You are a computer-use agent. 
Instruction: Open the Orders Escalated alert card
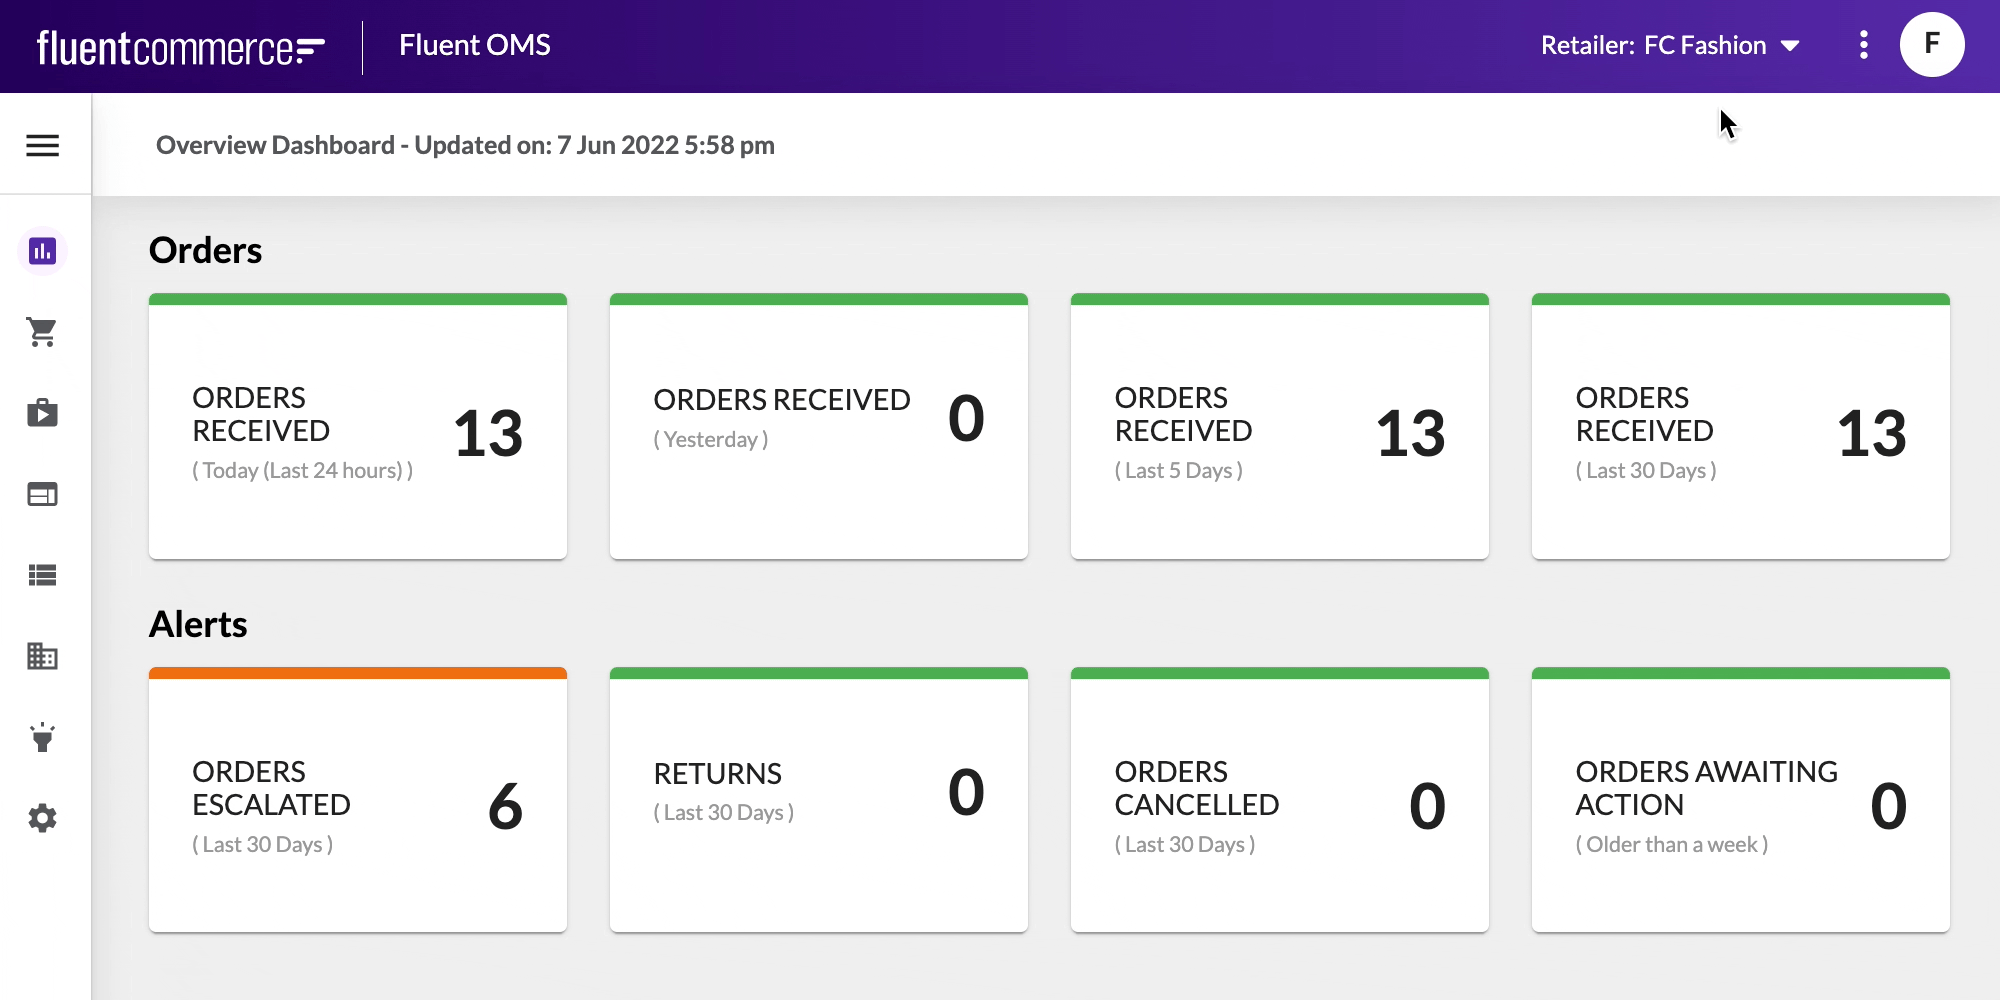tap(357, 800)
